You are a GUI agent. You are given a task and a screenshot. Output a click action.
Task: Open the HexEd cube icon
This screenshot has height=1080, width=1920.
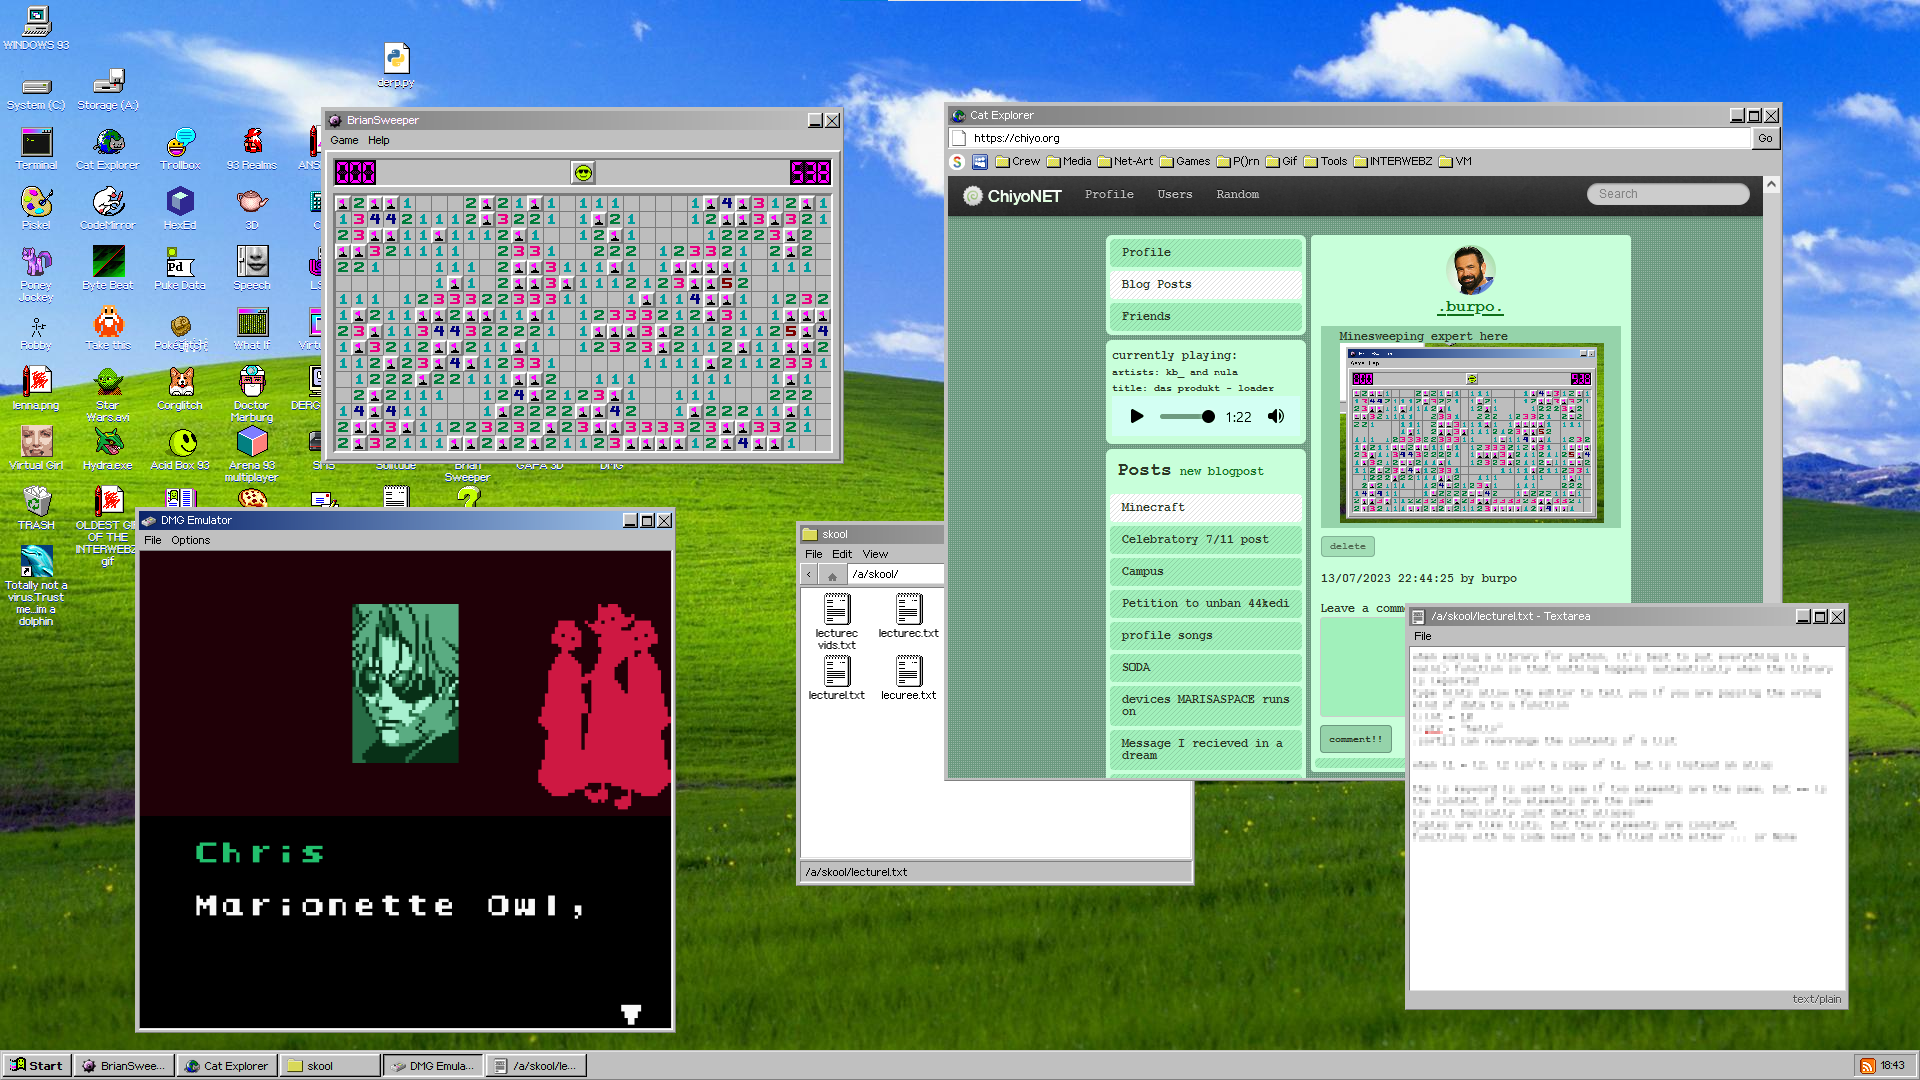point(180,210)
